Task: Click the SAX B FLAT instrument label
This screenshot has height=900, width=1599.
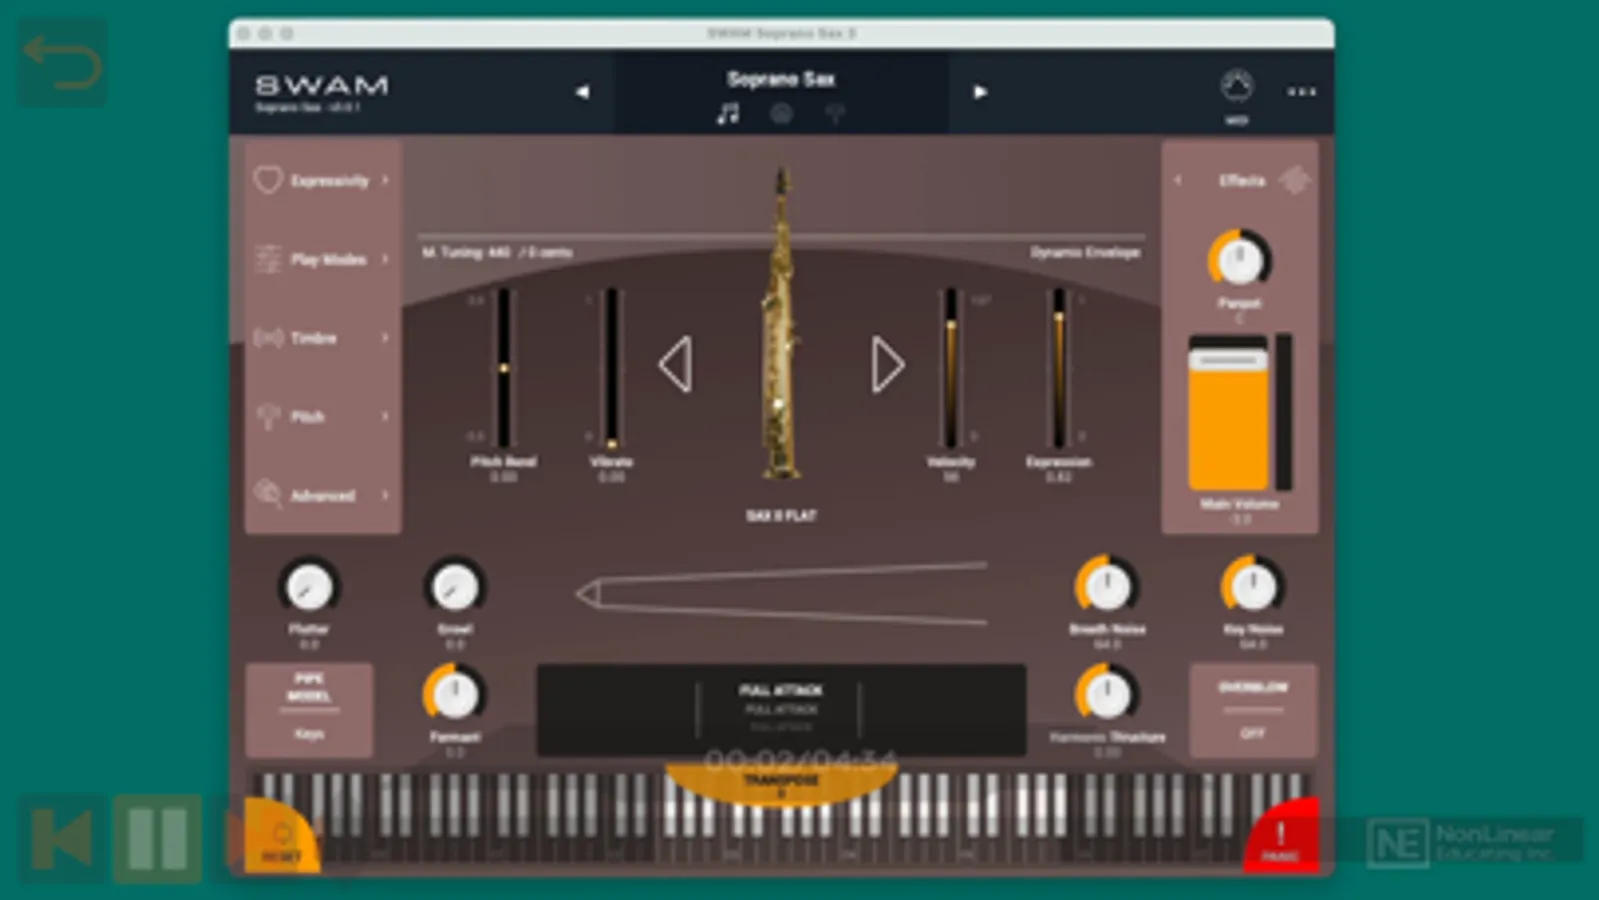Action: coord(781,516)
